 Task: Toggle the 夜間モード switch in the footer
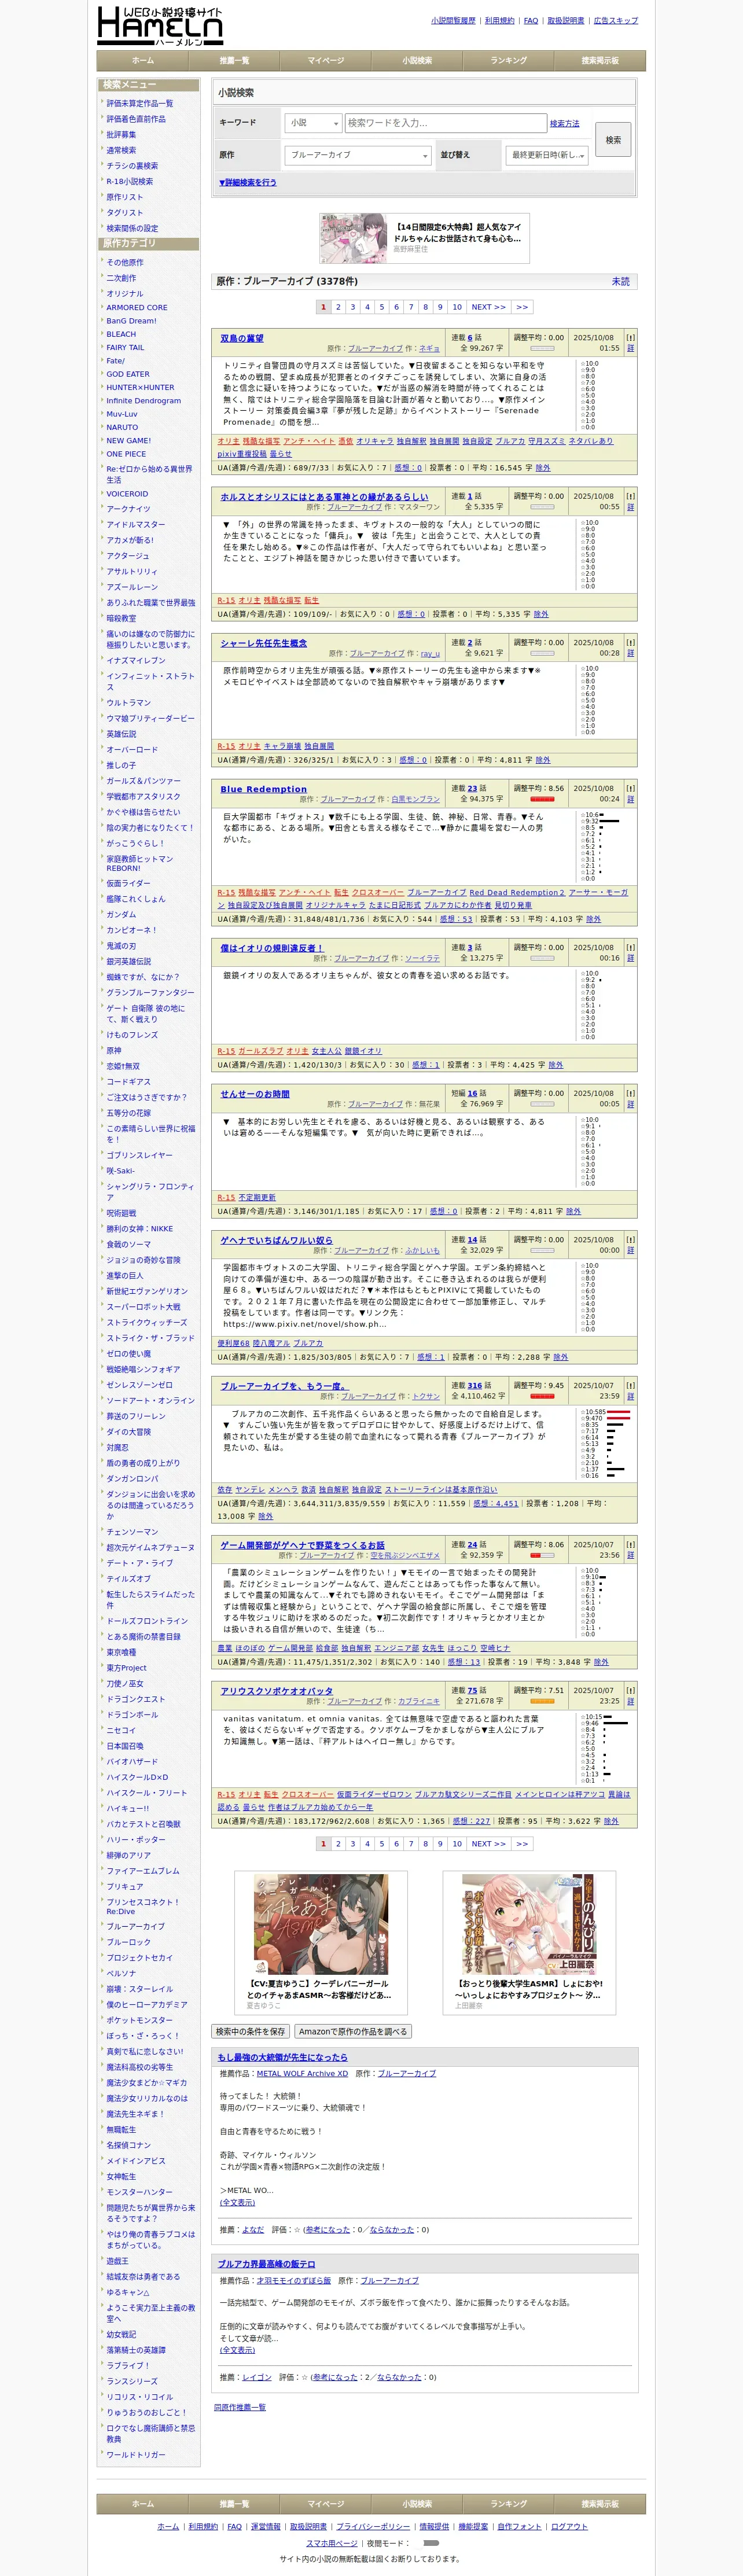click(430, 2542)
